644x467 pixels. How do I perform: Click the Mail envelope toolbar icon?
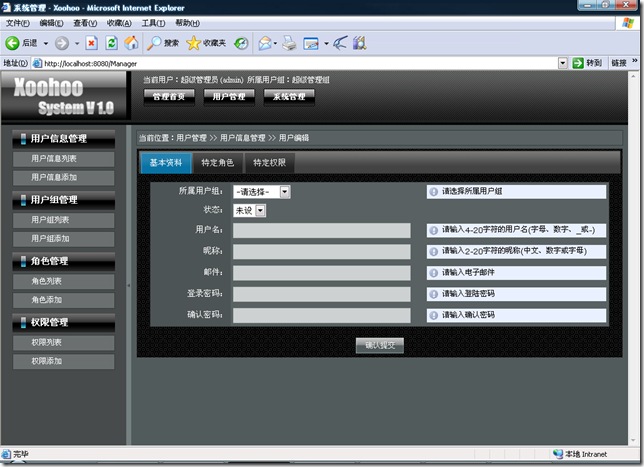coord(265,43)
